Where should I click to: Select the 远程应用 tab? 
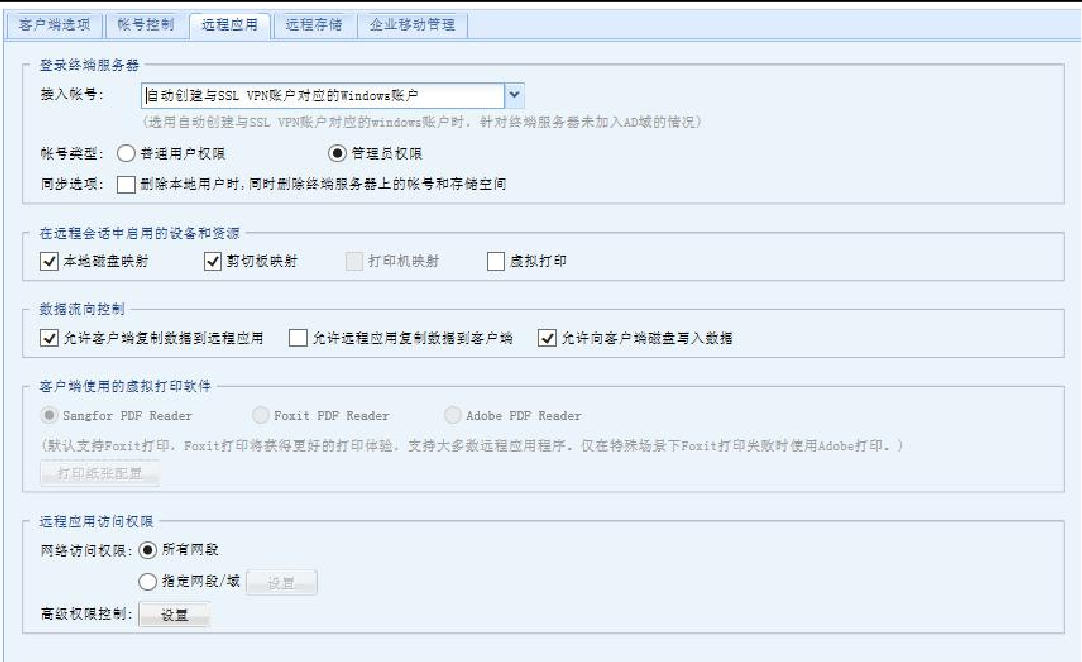coord(229,25)
